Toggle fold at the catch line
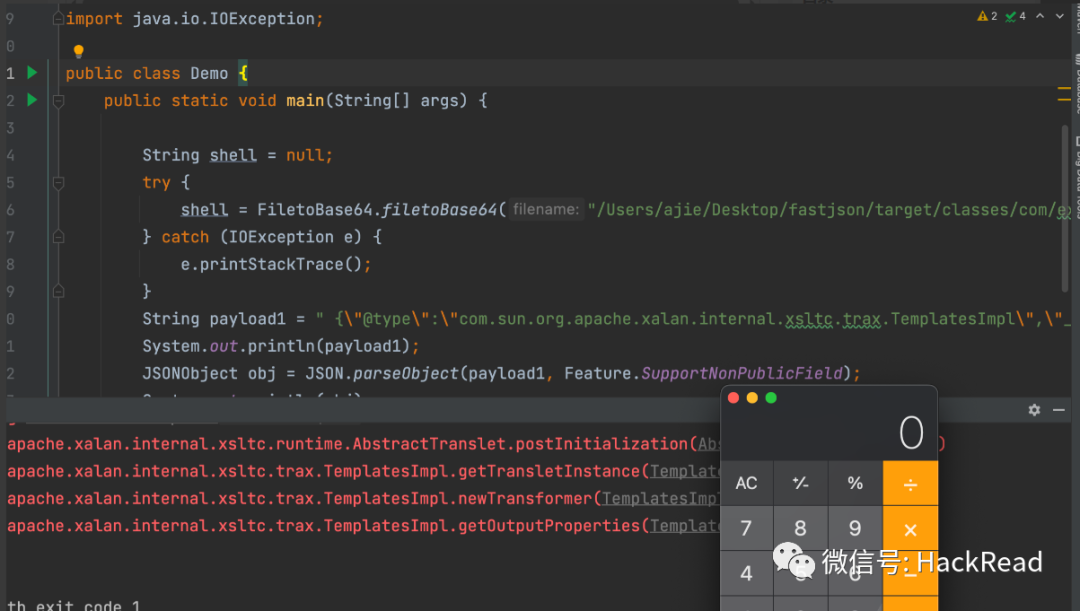This screenshot has height=611, width=1080. pyautogui.click(x=59, y=237)
